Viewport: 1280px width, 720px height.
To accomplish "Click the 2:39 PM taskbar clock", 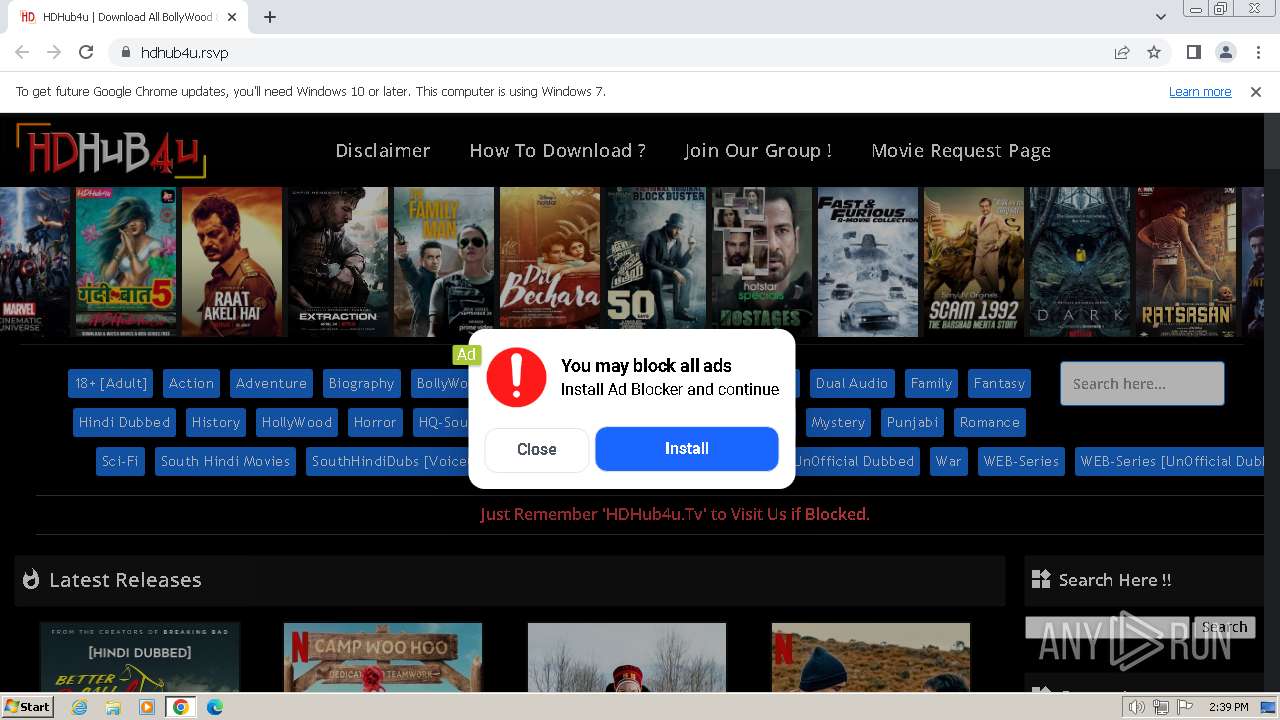I will [1228, 707].
